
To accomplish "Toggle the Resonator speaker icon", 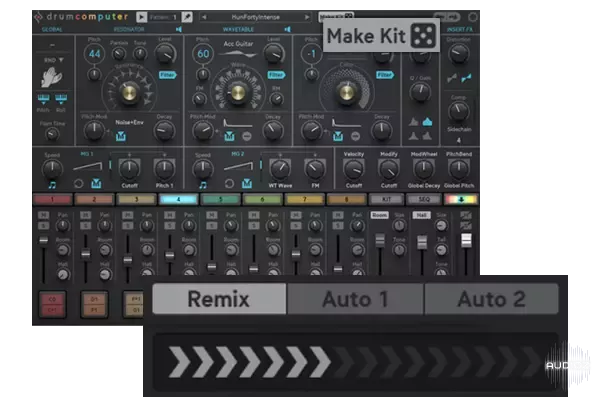I will (179, 29).
